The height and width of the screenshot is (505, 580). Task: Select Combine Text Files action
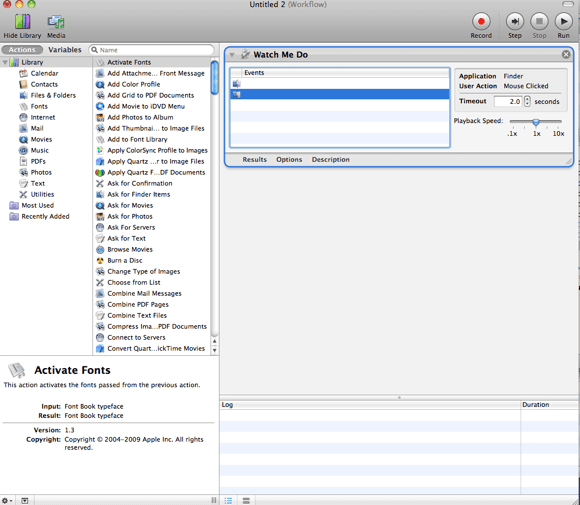point(152,316)
